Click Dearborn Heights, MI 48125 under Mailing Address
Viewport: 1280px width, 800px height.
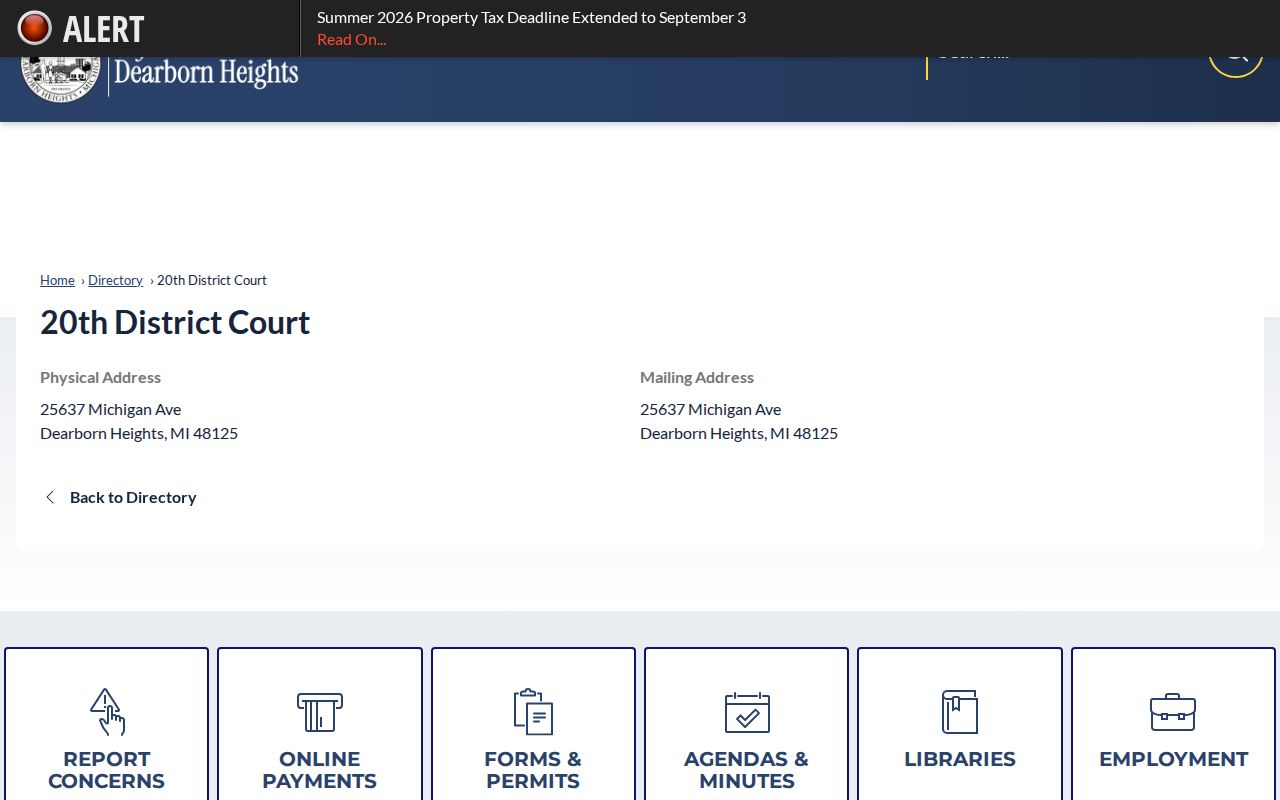(x=739, y=433)
